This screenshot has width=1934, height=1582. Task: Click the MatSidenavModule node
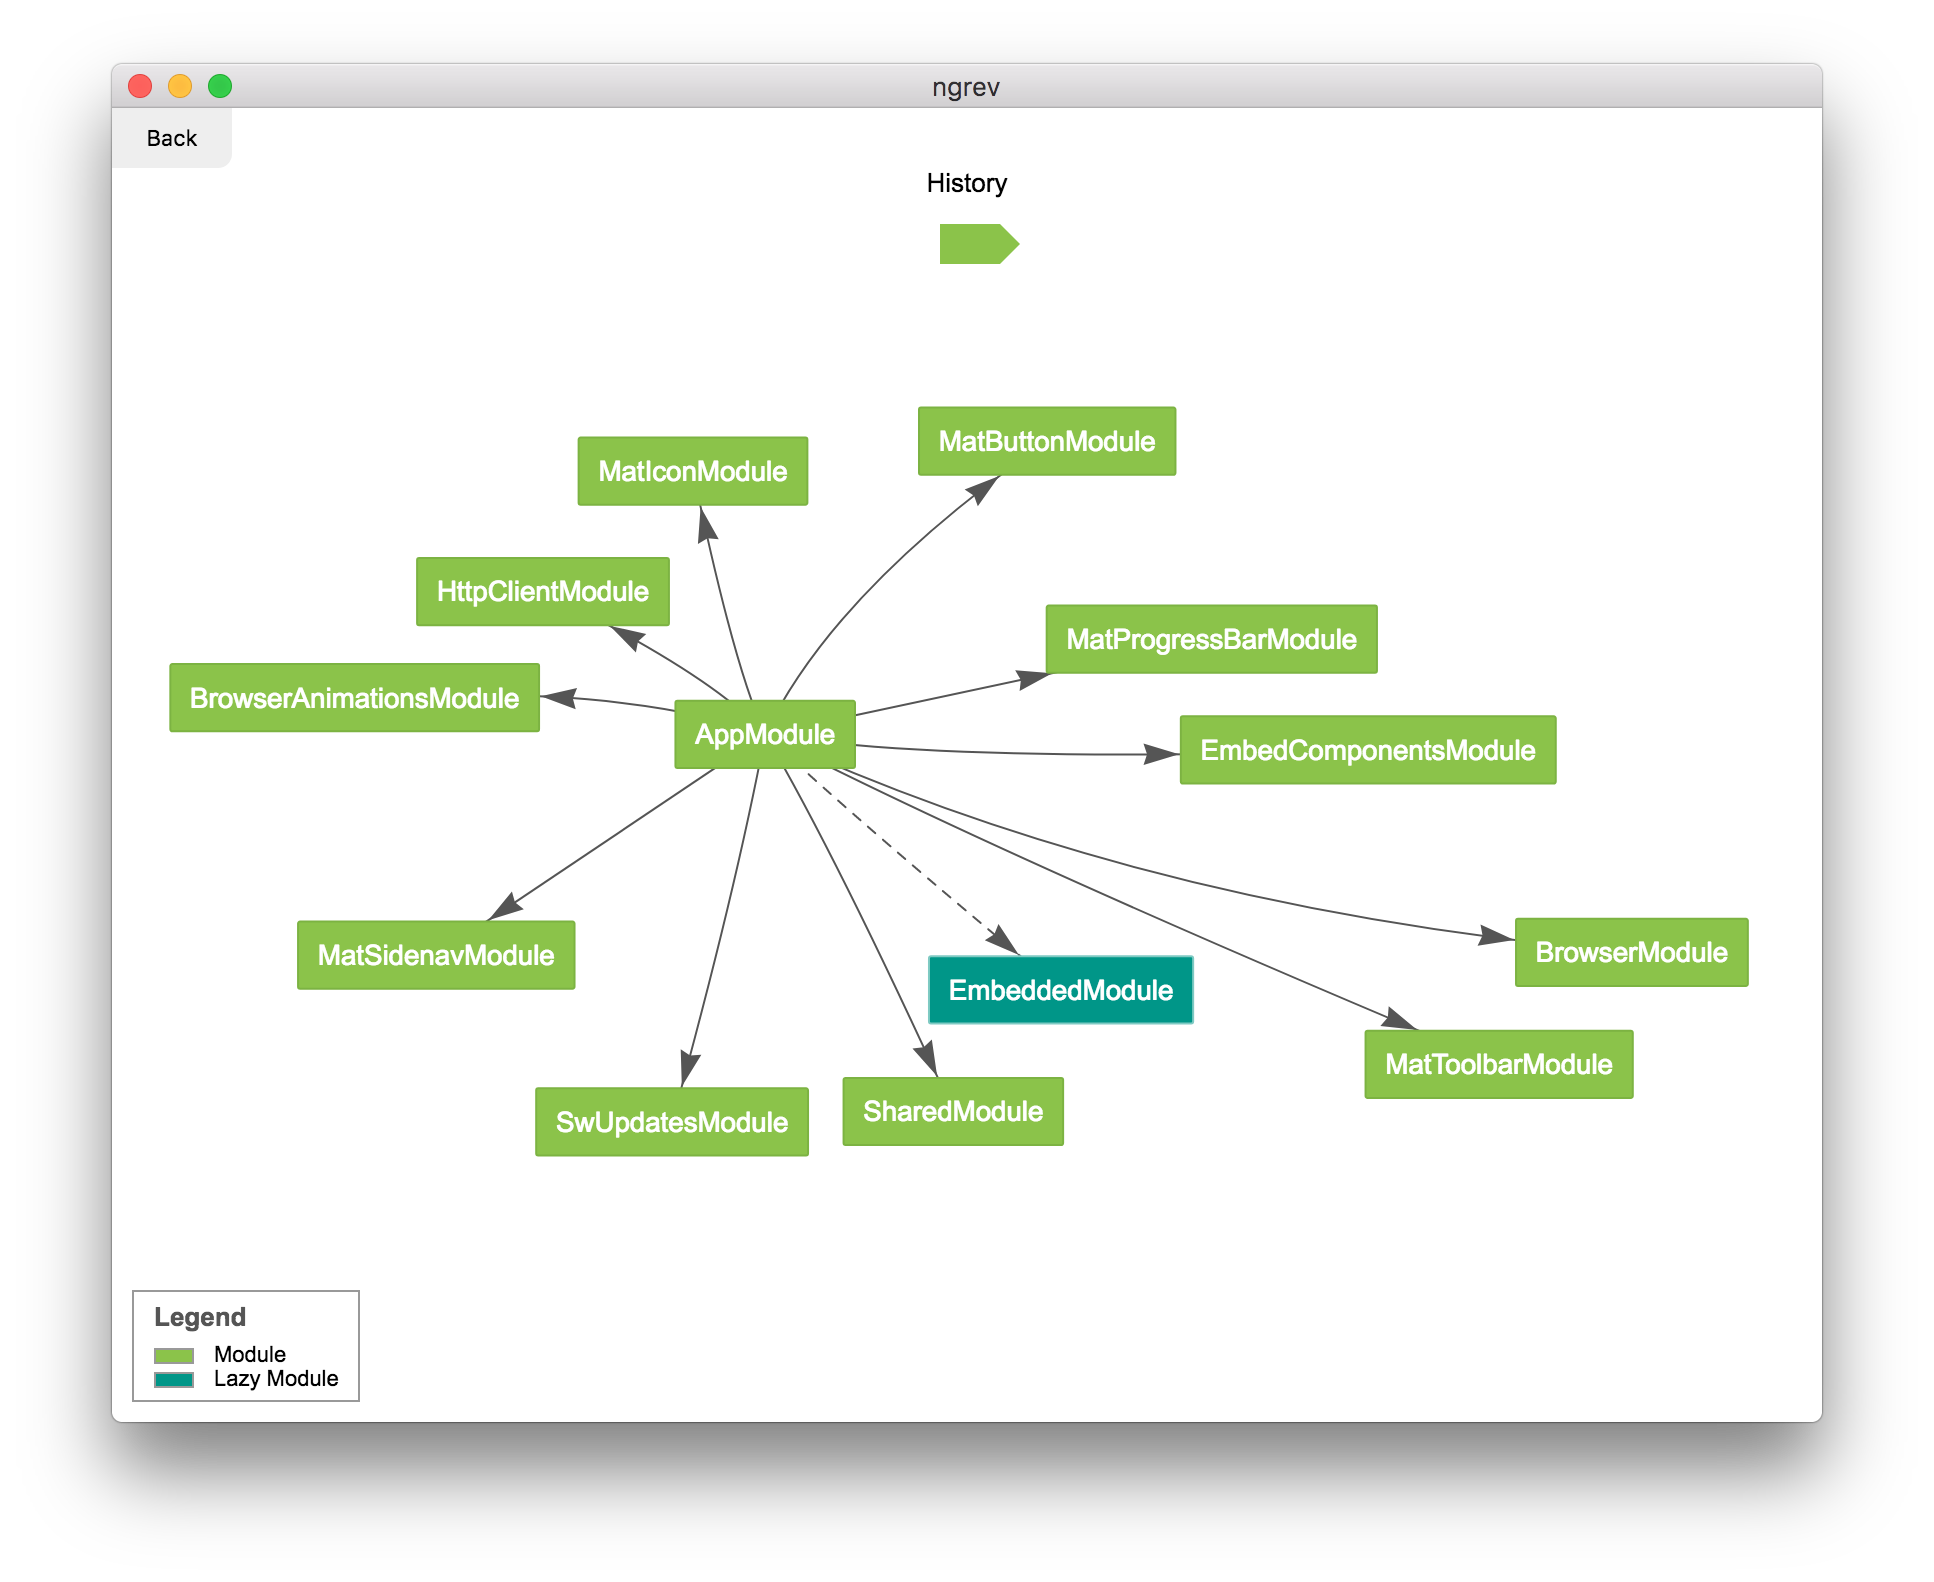(436, 955)
